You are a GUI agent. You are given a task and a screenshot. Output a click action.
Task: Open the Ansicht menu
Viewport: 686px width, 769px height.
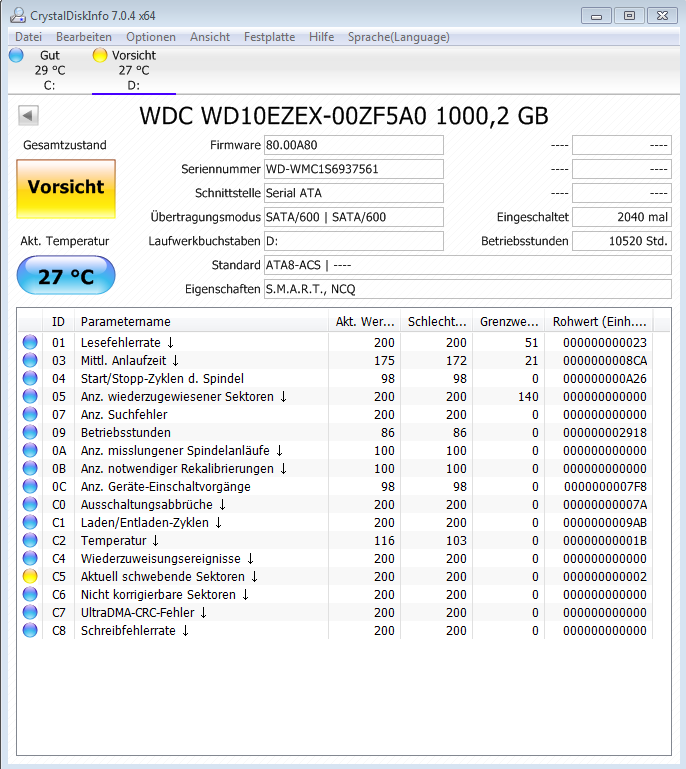[210, 37]
